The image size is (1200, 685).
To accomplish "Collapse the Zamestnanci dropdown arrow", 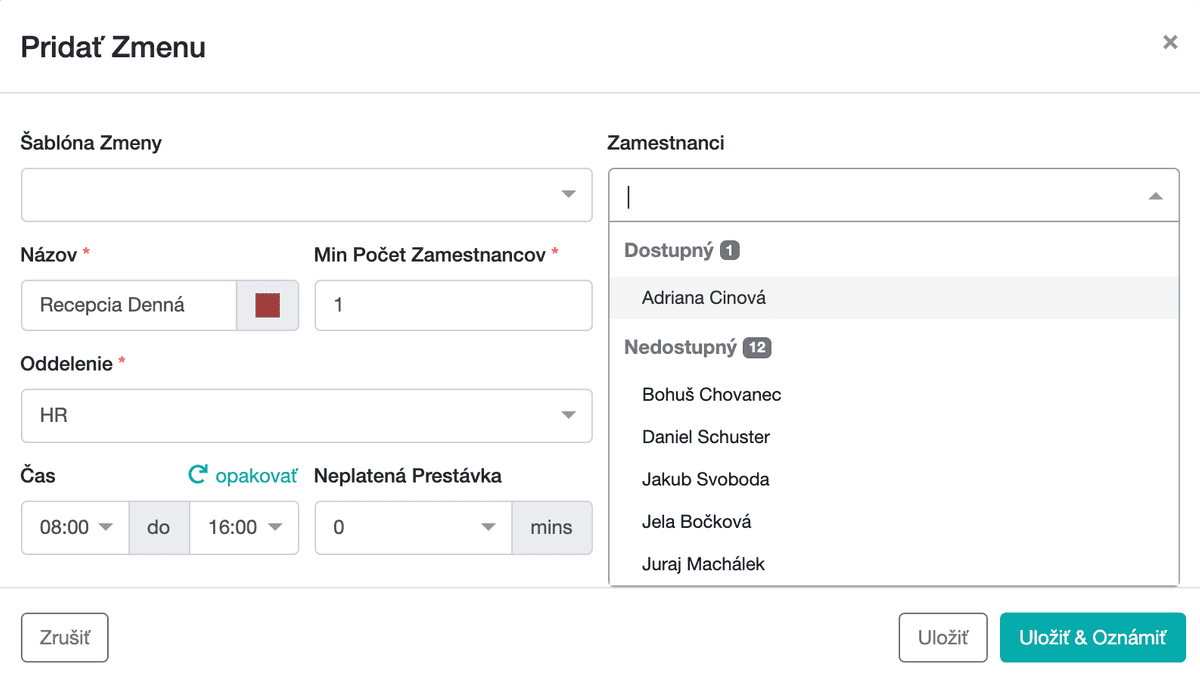I will 1156,196.
